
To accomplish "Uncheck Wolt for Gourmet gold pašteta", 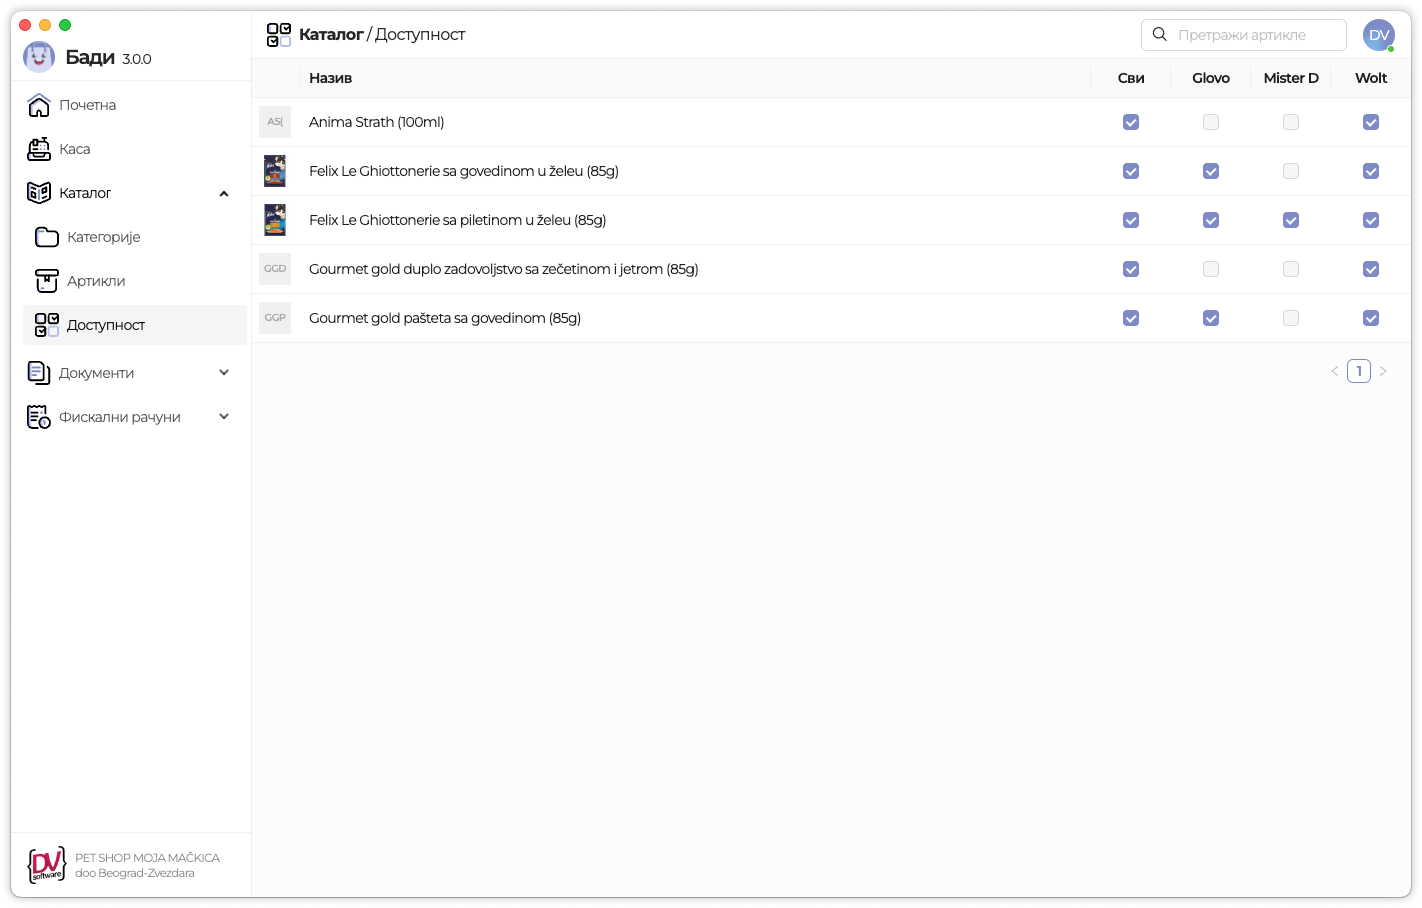I will pyautogui.click(x=1371, y=318).
